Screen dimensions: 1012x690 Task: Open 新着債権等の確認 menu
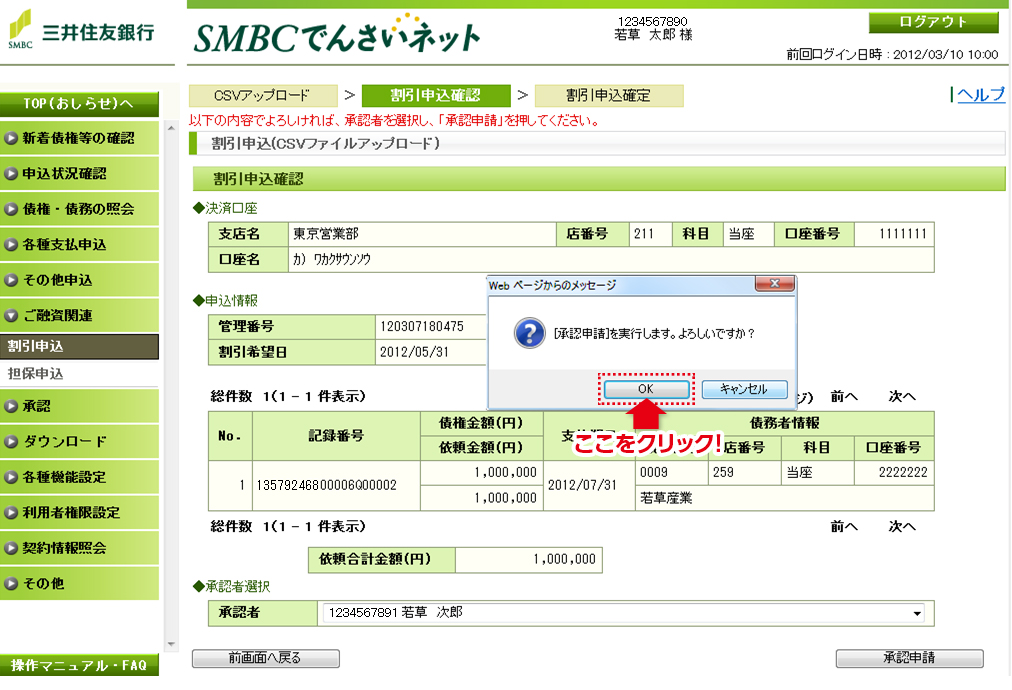click(x=79, y=138)
